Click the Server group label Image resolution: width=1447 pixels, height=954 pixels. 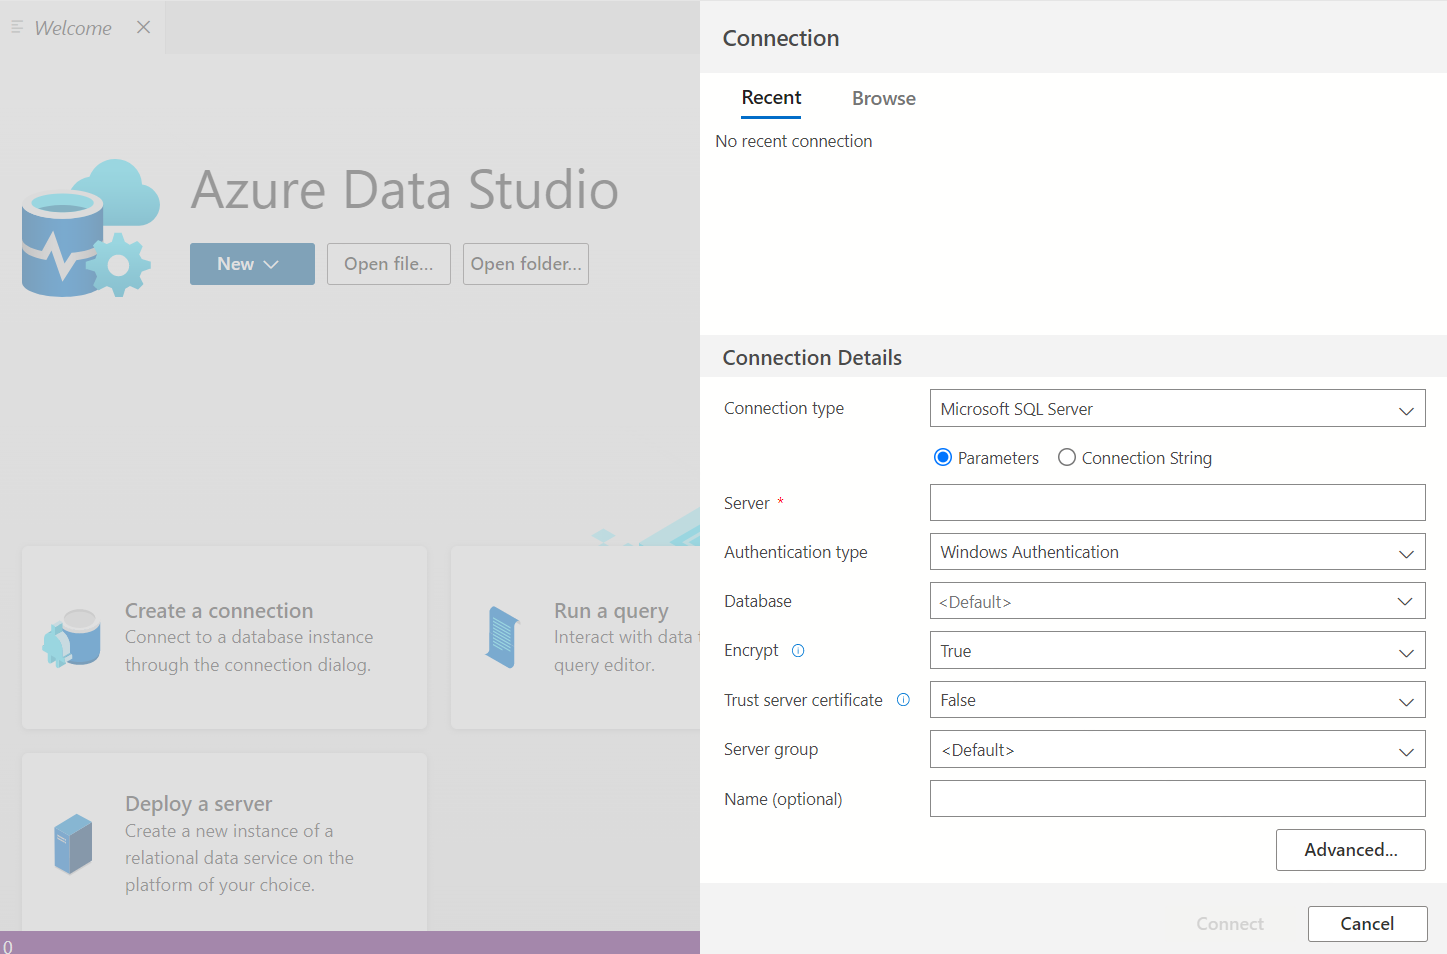[x=771, y=749]
